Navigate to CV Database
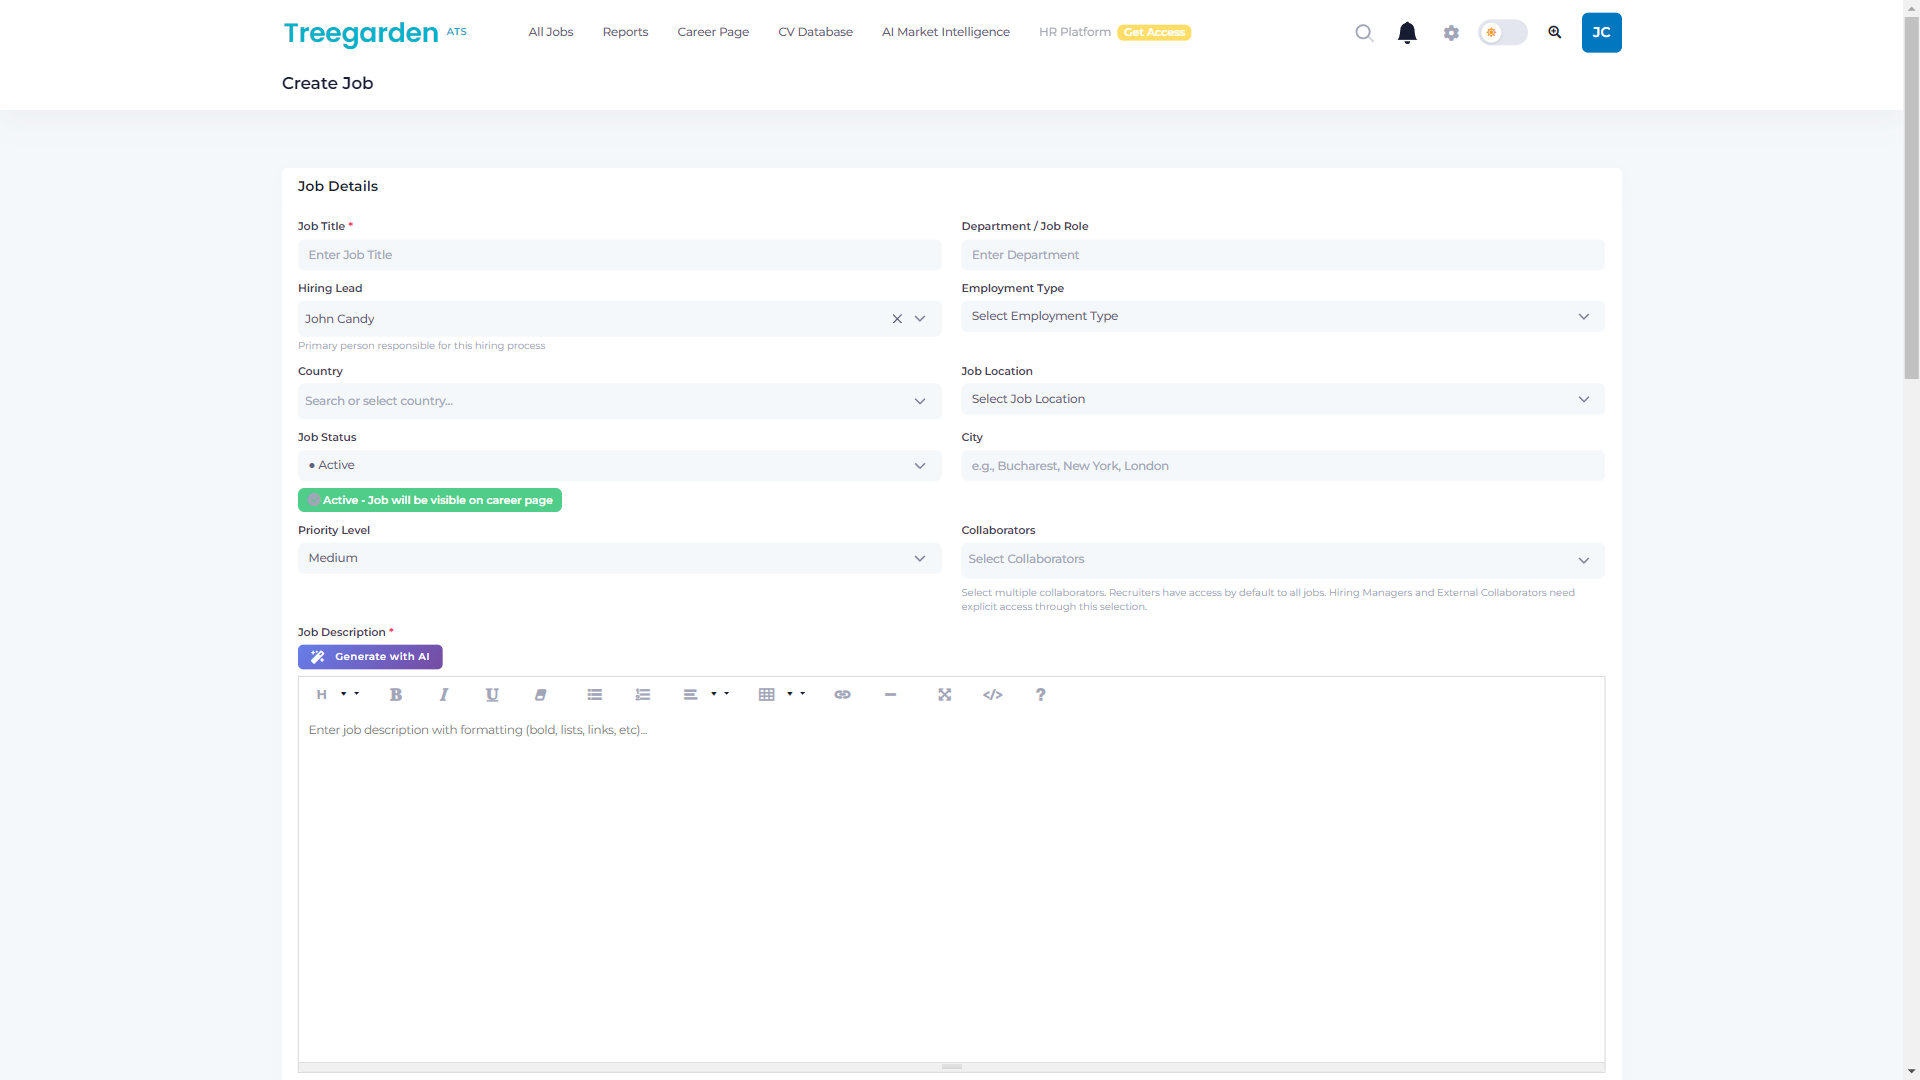The width and height of the screenshot is (1920, 1080). 815,32
